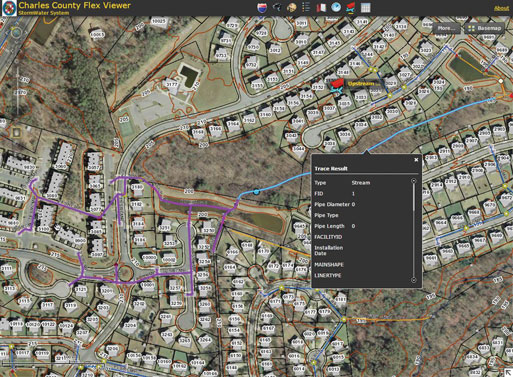513x377 pixels.
Task: Click Trace Result scrollbar up arrow
Action: click(414, 181)
